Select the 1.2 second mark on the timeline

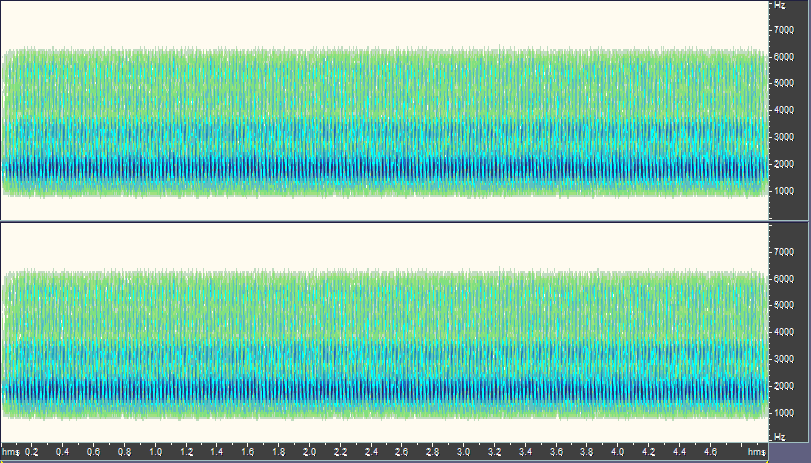(186, 452)
